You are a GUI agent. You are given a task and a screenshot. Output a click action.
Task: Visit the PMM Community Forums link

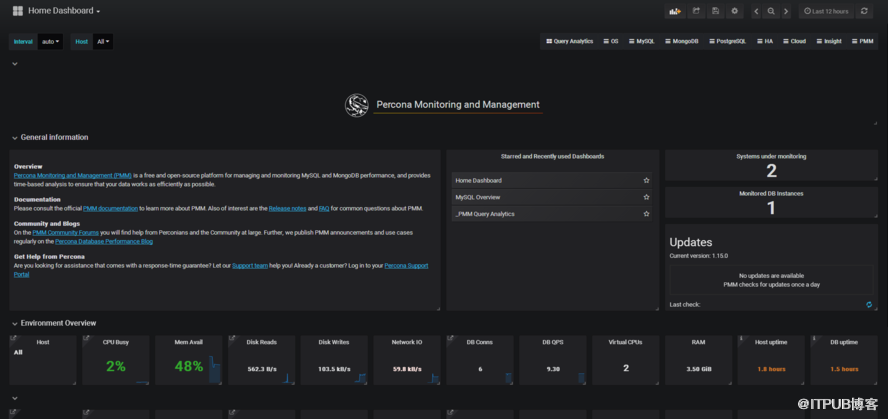click(x=65, y=233)
